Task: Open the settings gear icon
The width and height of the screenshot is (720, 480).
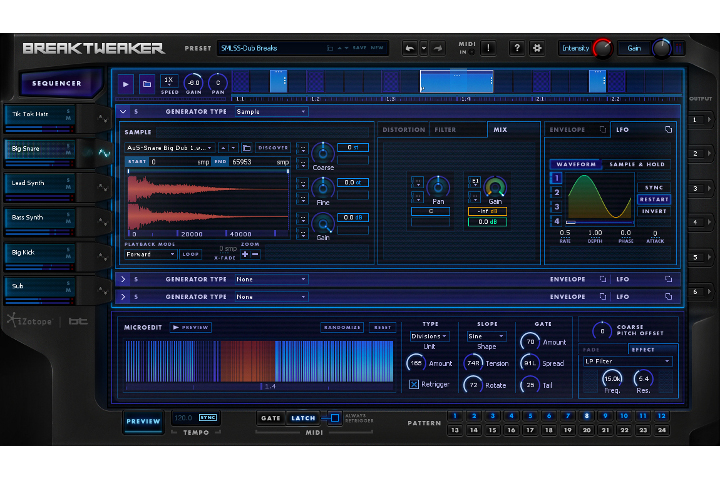Action: click(536, 48)
